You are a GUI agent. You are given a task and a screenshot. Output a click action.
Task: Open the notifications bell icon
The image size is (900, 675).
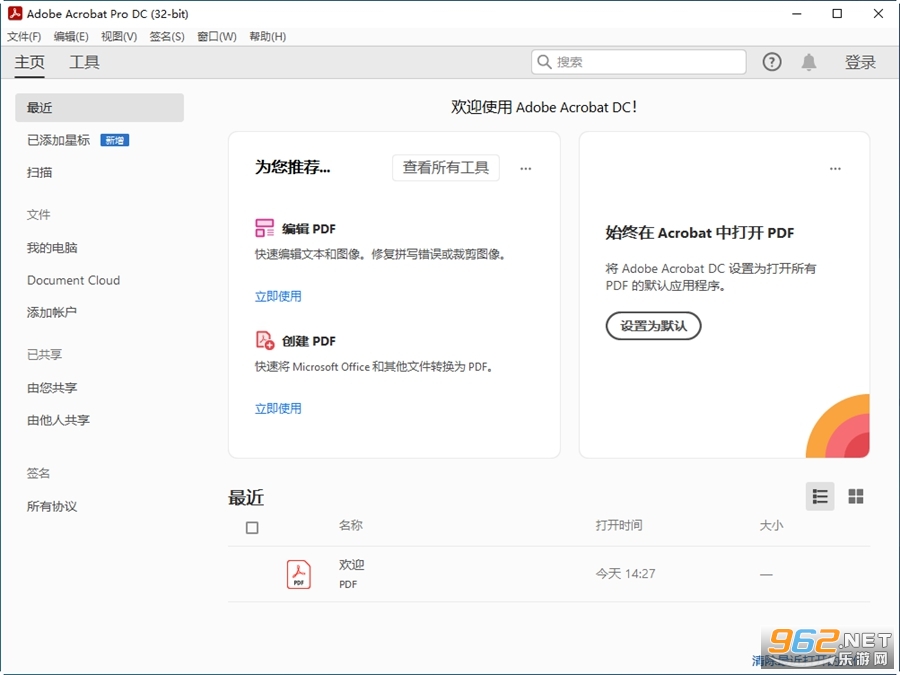click(x=809, y=62)
